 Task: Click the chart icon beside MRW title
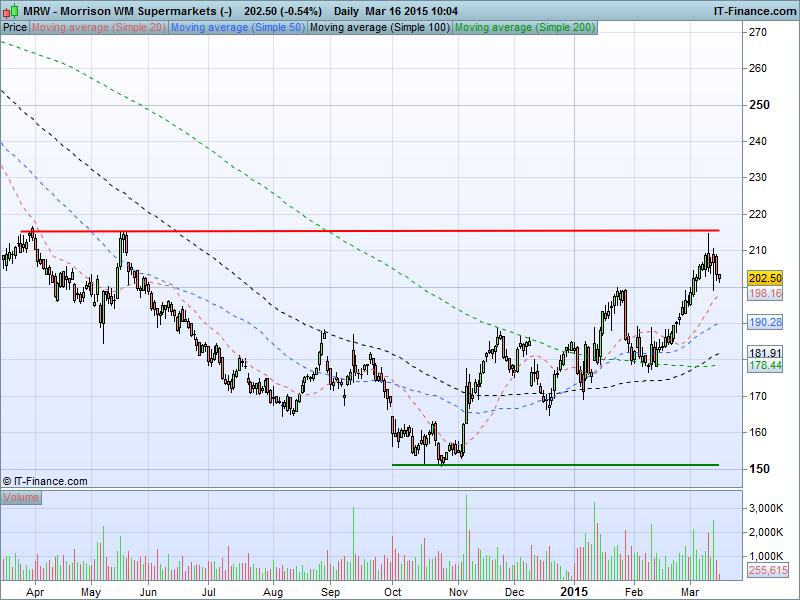tap(9, 10)
